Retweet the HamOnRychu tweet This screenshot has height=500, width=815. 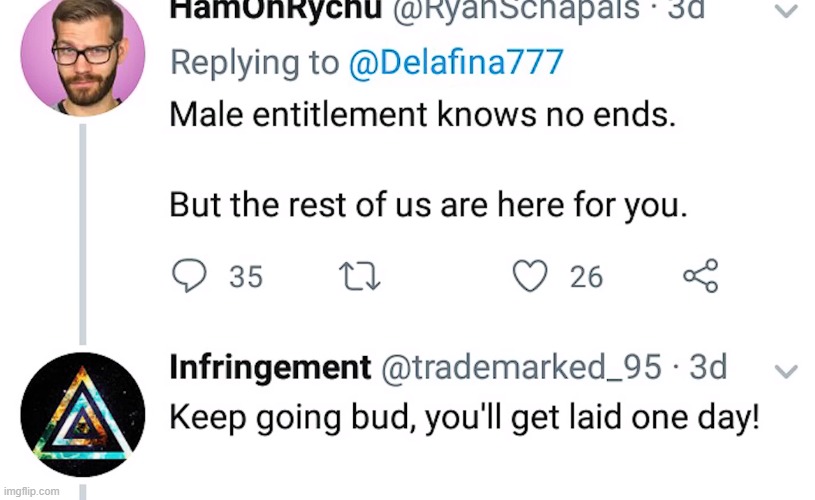point(357,276)
